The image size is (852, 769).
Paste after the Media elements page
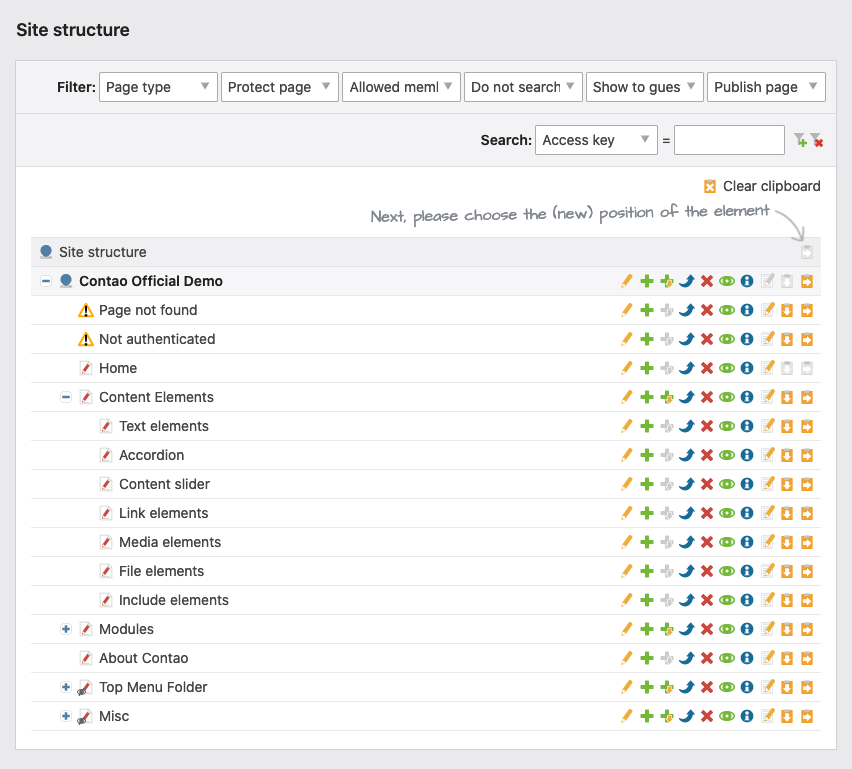point(787,542)
